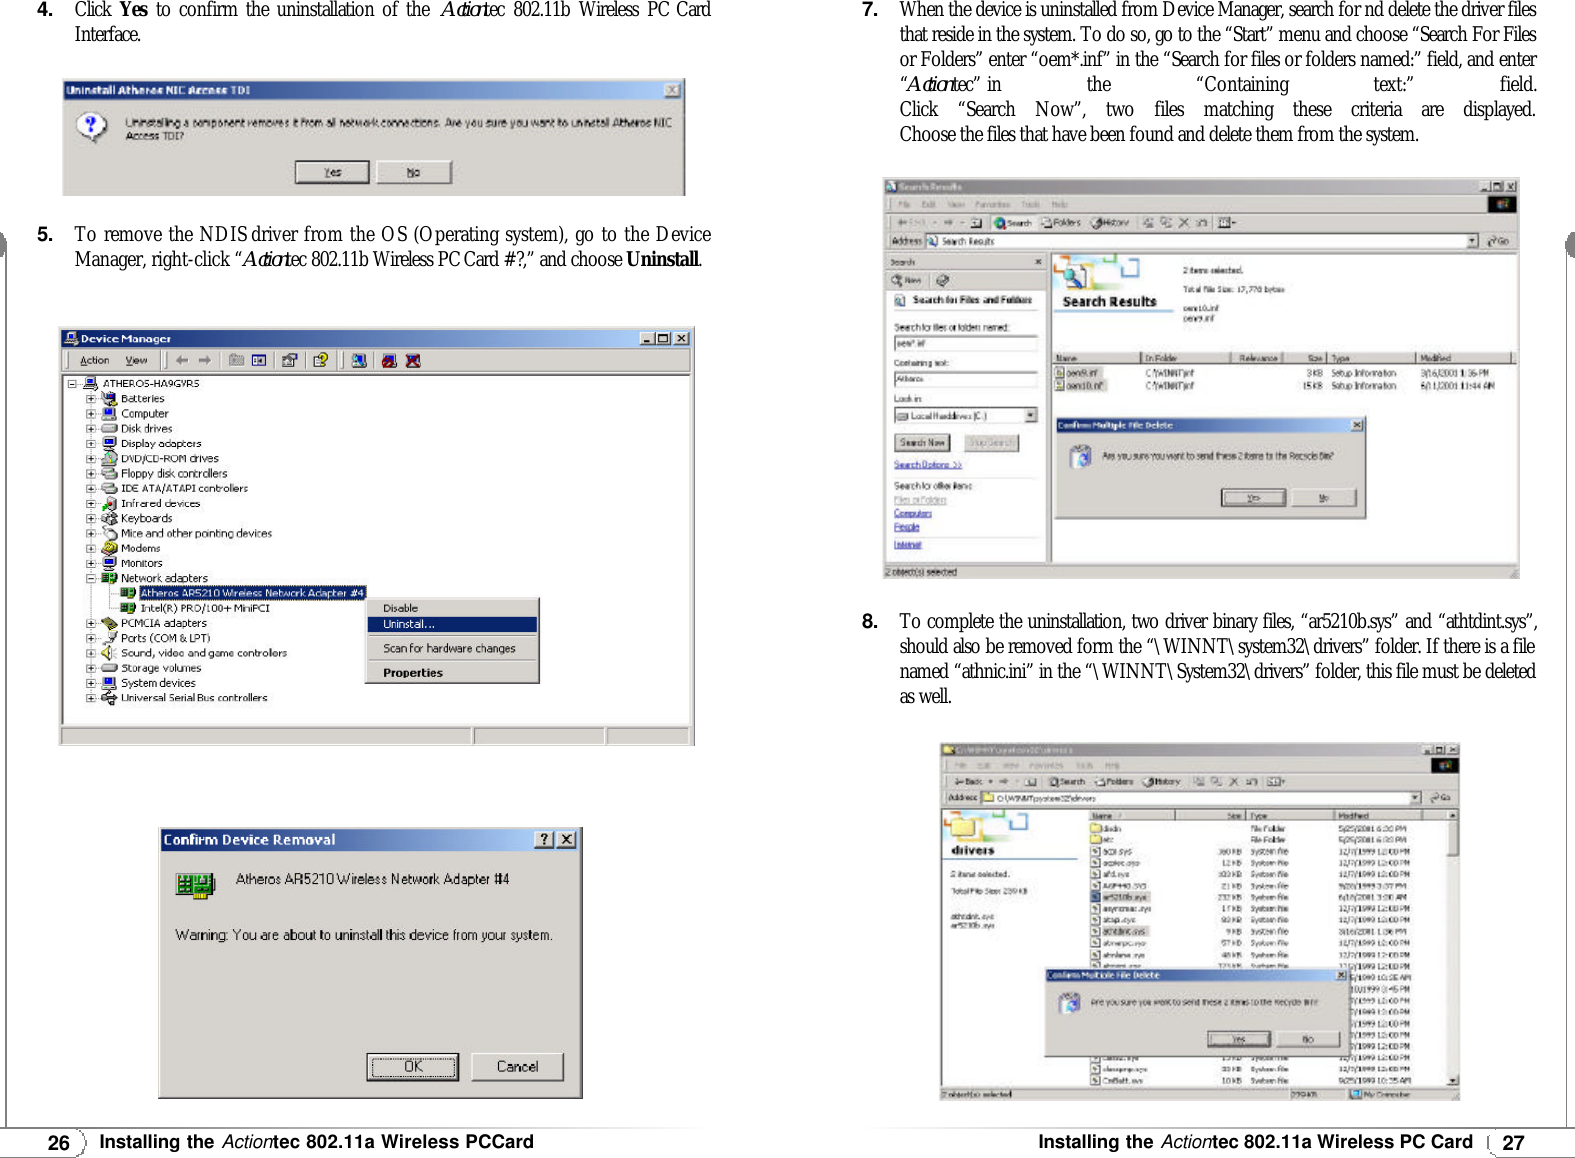Click the Ports (COM & LPT) icon
This screenshot has height=1158, width=1575.
pyautogui.click(x=110, y=638)
